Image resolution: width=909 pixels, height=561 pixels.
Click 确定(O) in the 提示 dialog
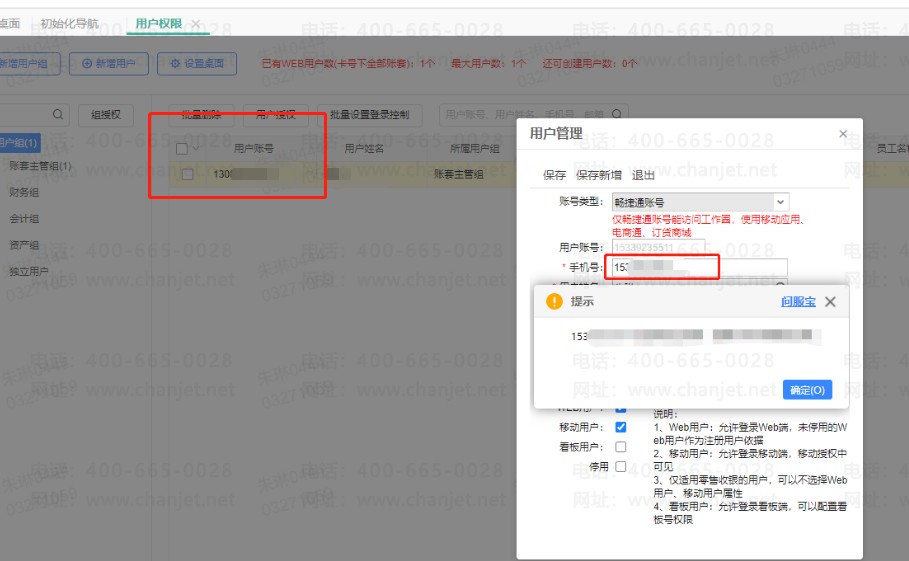[x=806, y=390]
